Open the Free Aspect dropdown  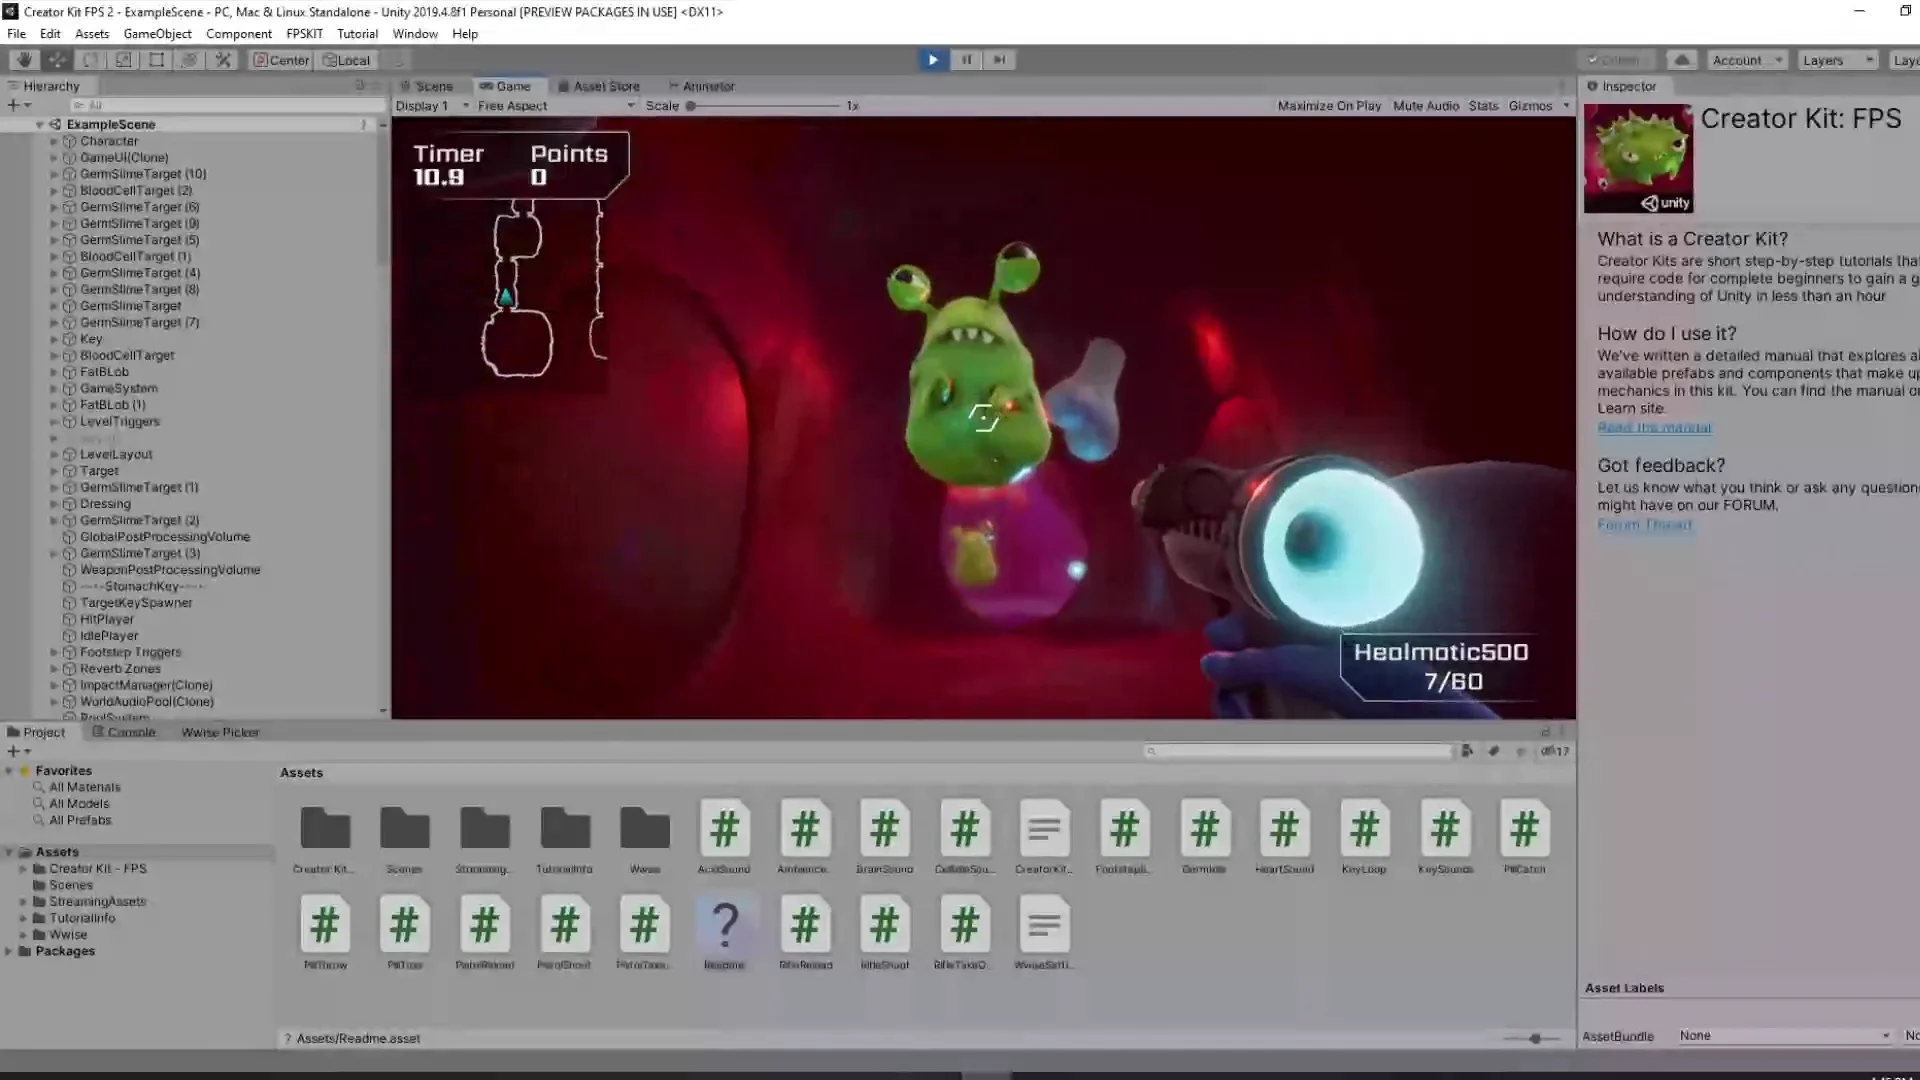pos(553,105)
